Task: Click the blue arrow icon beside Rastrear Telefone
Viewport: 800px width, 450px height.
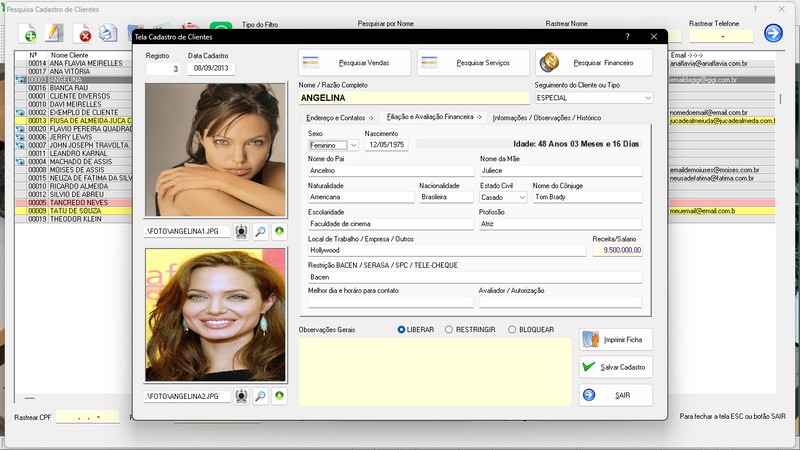Action: pyautogui.click(x=773, y=34)
